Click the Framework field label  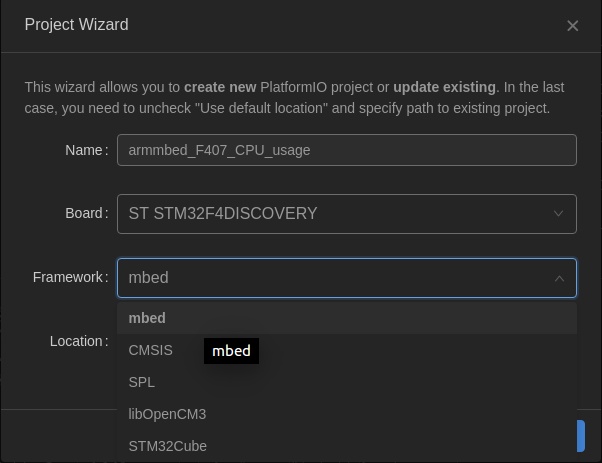(x=69, y=277)
